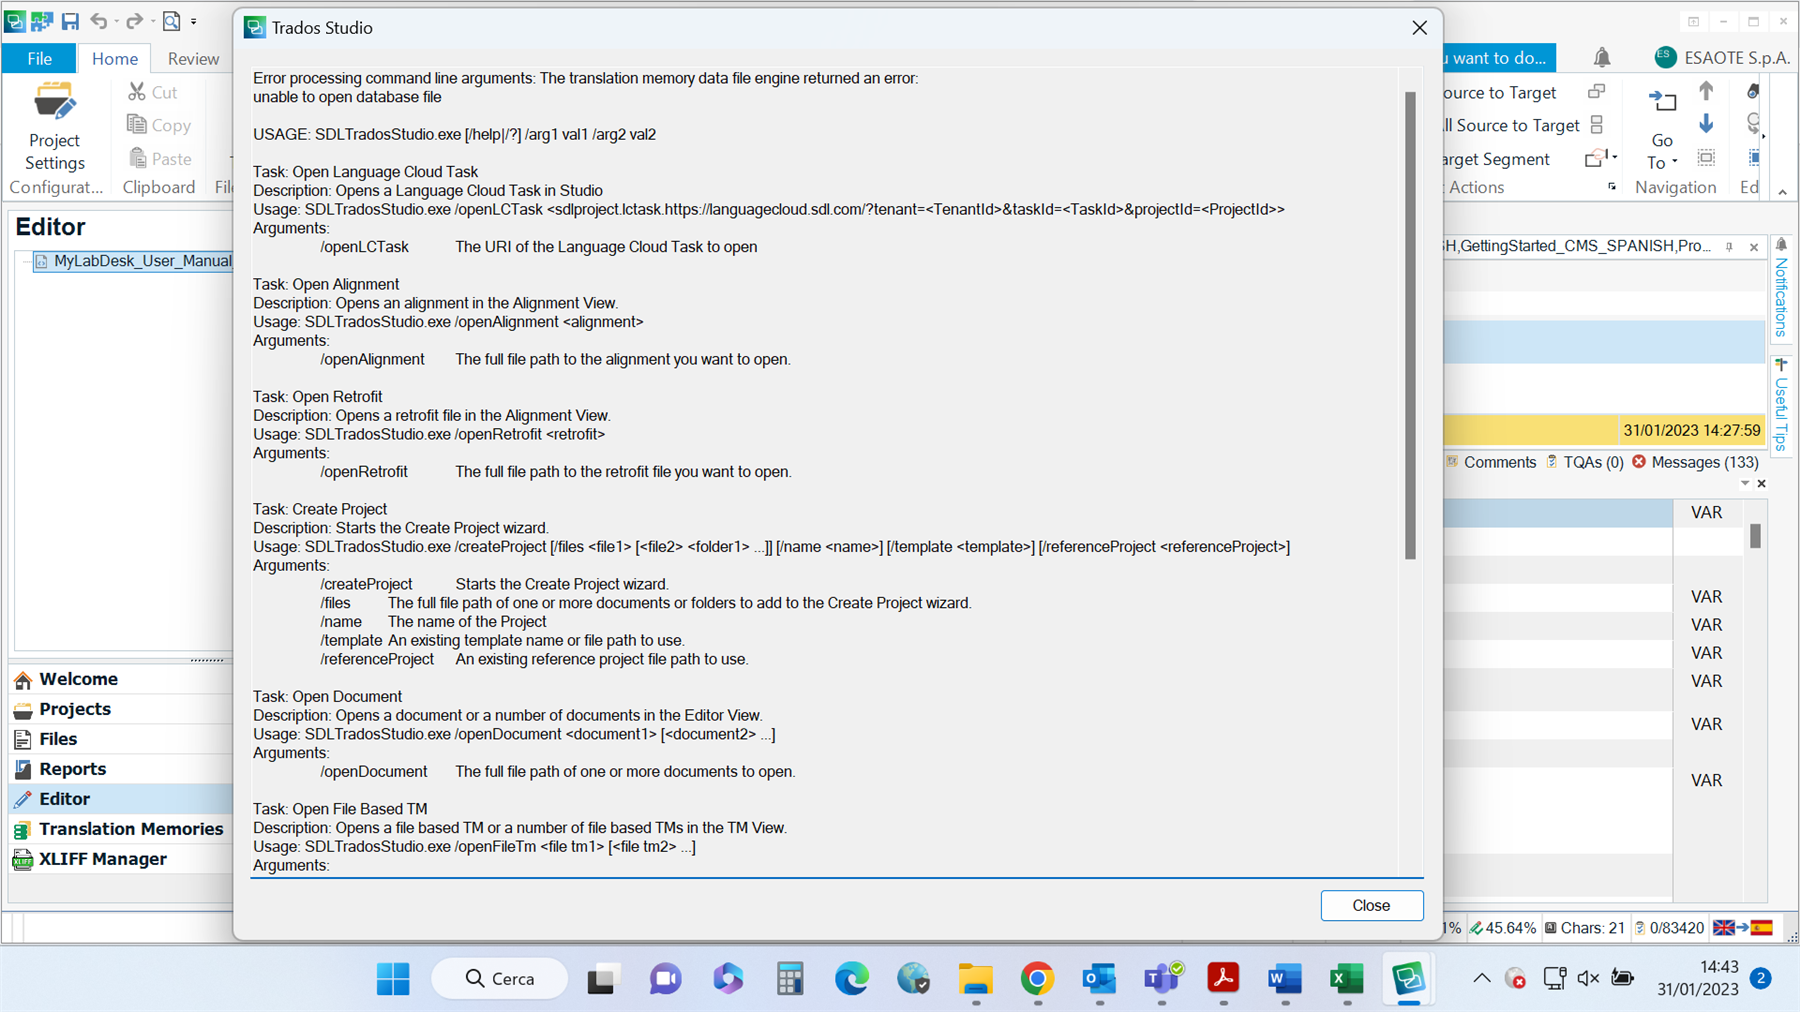Click the Tell me what you want to do box
Screen dimensions: 1800x1012
tap(1499, 58)
